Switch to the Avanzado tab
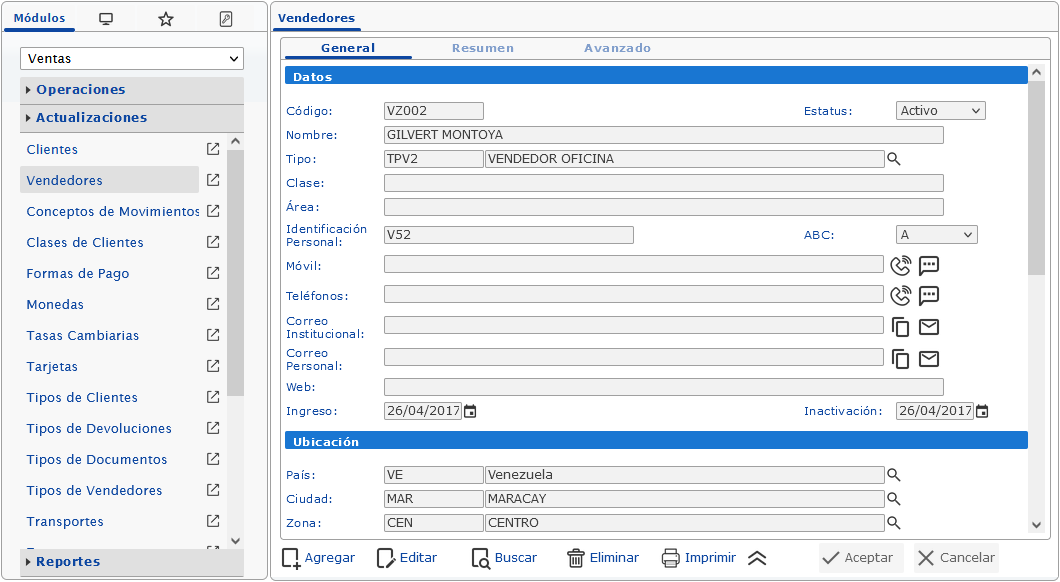 coord(617,48)
